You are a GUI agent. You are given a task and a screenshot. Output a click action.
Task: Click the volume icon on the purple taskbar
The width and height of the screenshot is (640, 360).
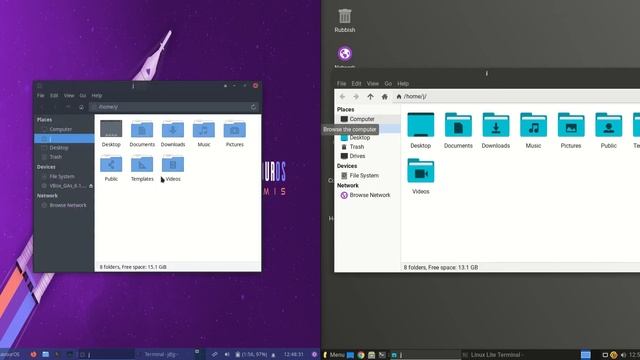pyautogui.click(x=227, y=354)
